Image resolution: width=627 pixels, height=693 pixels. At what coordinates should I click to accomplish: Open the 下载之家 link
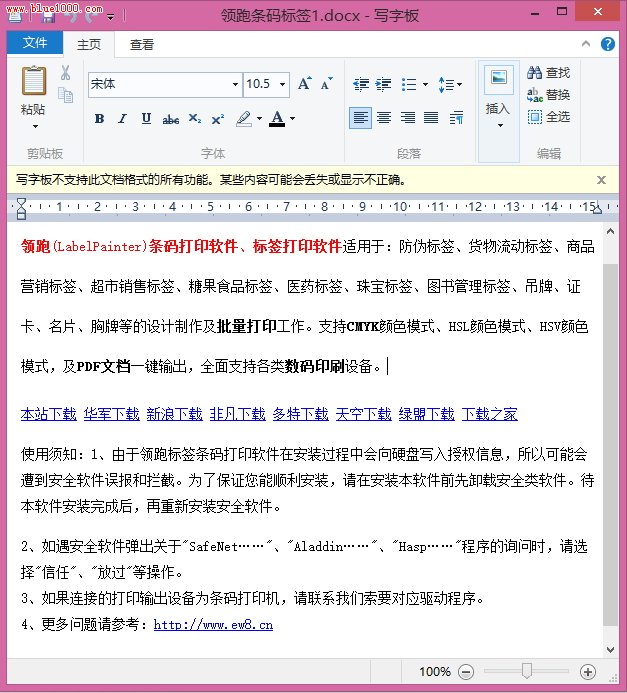(x=490, y=414)
